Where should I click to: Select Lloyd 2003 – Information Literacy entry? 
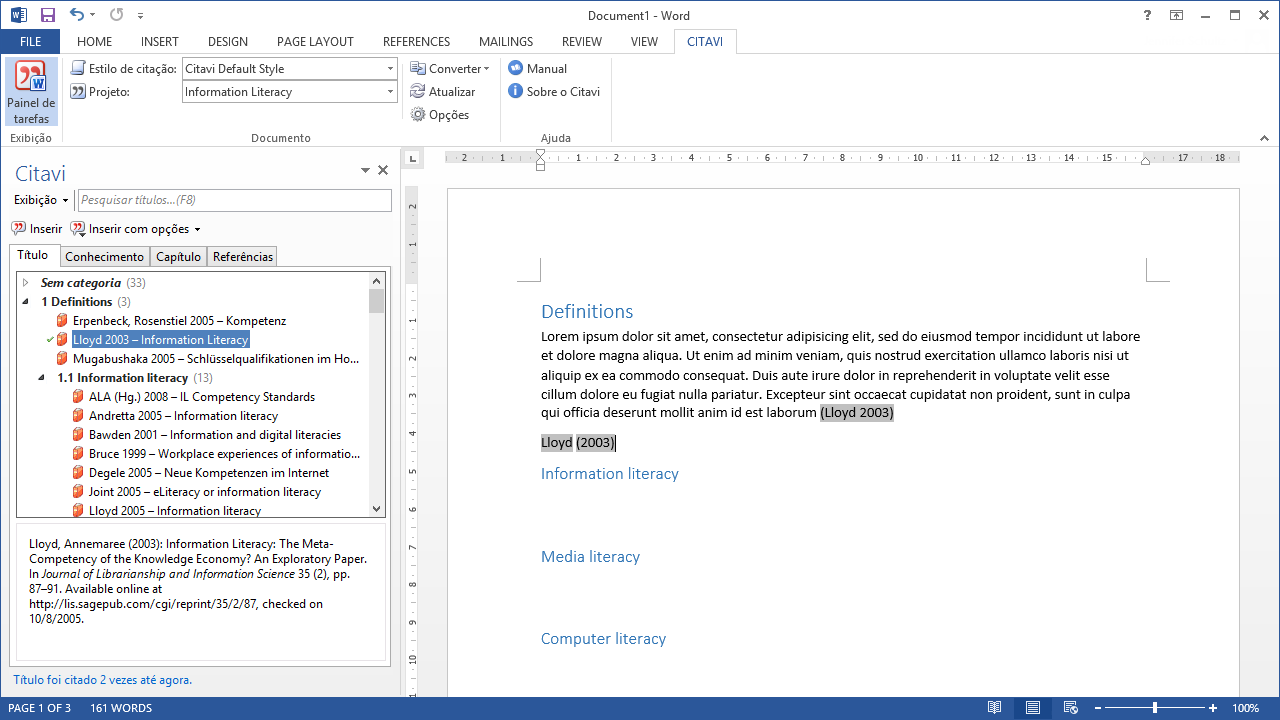coord(160,340)
